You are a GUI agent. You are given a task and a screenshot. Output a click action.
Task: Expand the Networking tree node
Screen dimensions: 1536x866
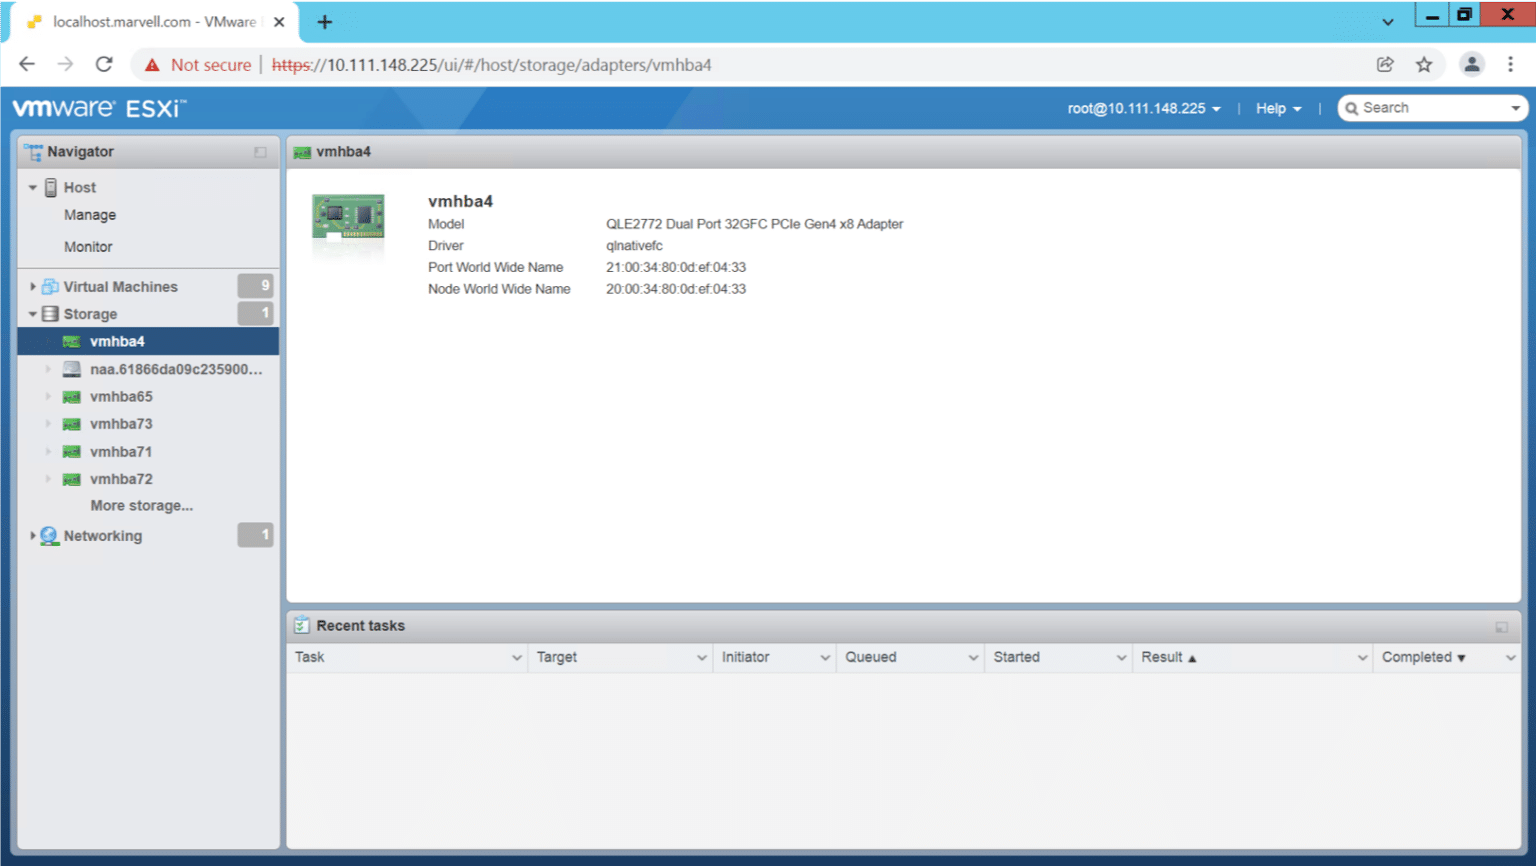tap(33, 536)
